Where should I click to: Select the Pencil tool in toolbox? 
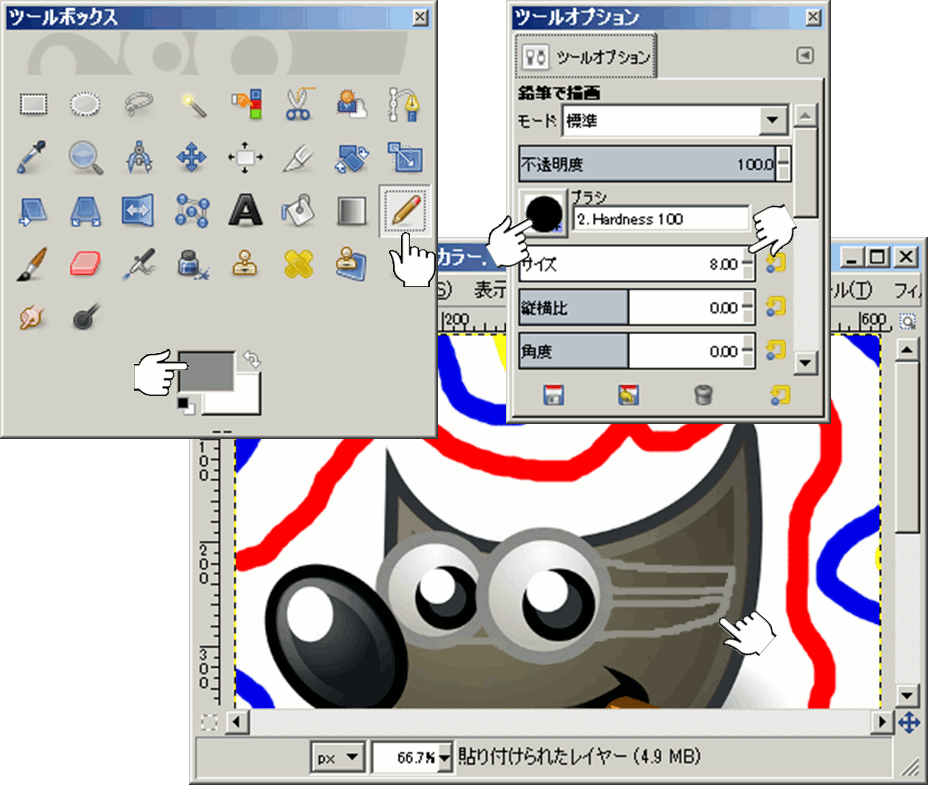point(405,210)
